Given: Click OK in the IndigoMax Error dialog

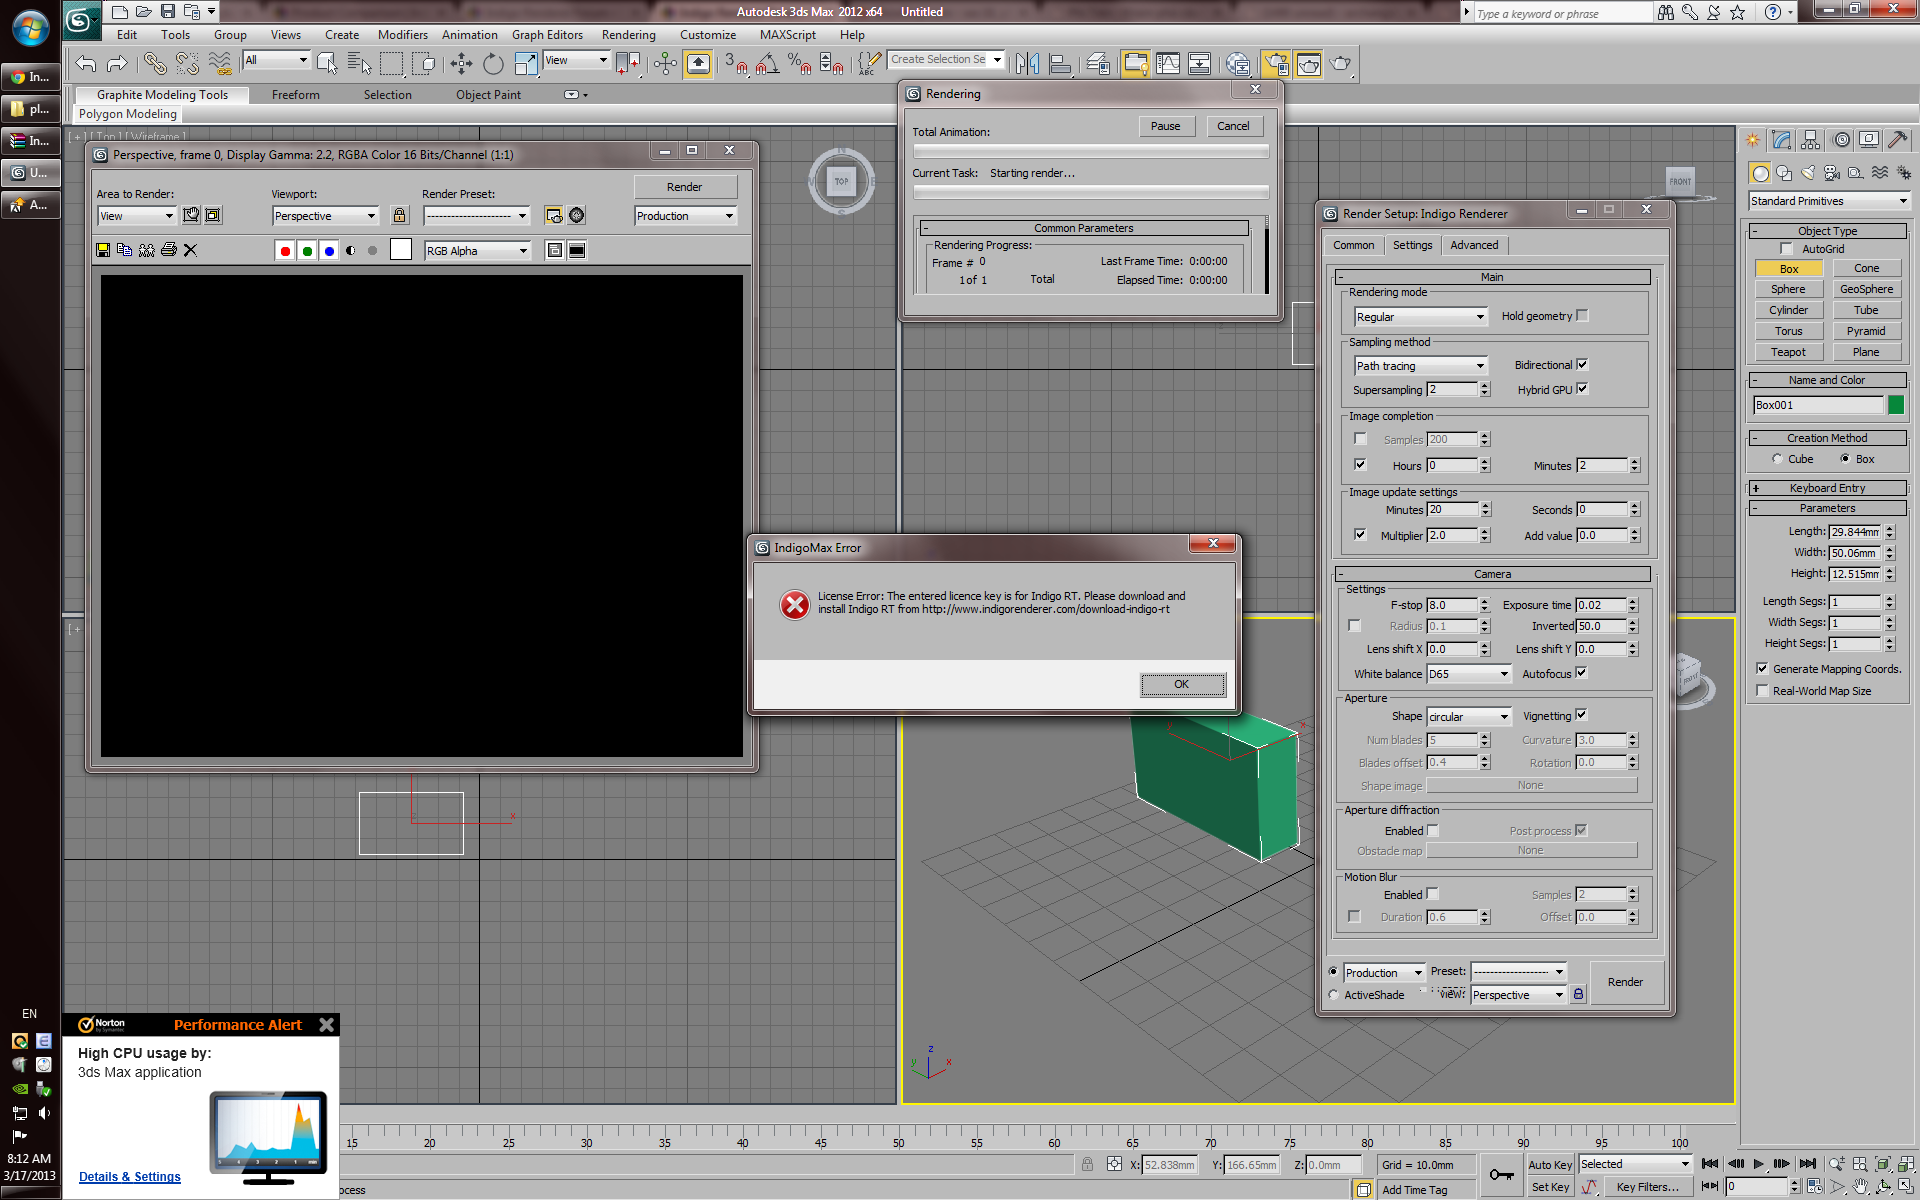Looking at the screenshot, I should (x=1182, y=684).
